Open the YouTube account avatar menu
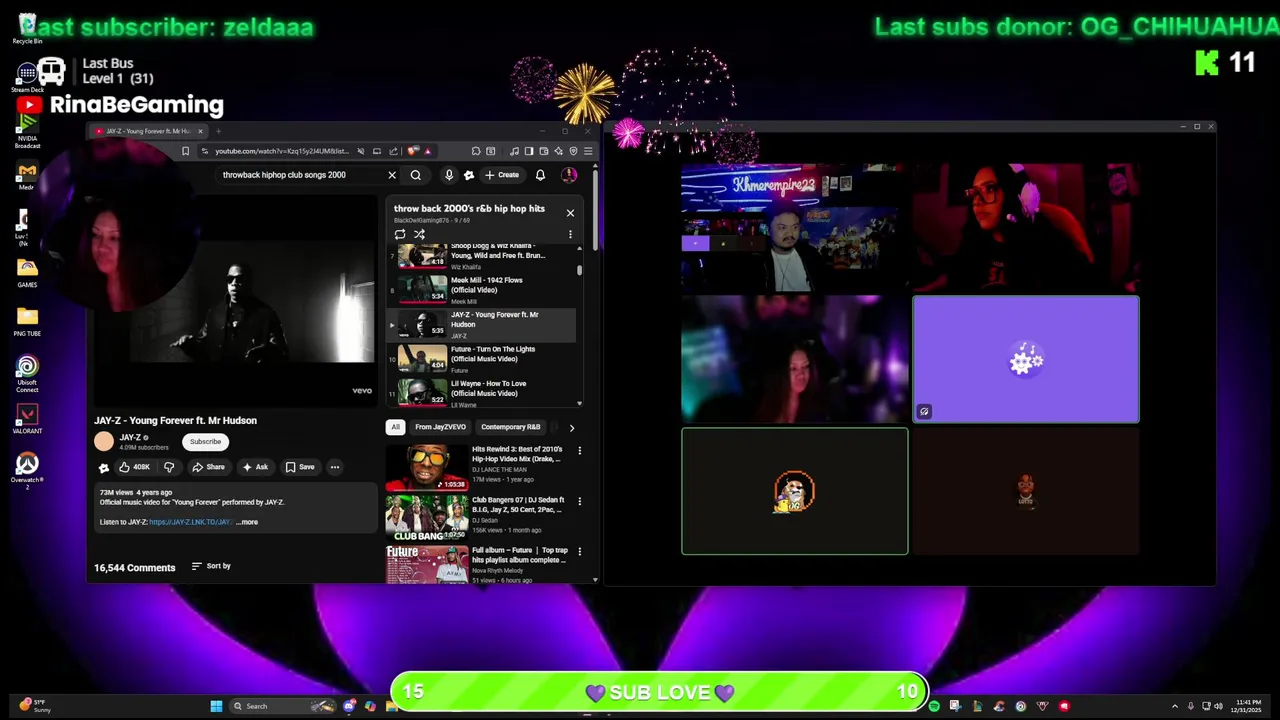 point(569,175)
